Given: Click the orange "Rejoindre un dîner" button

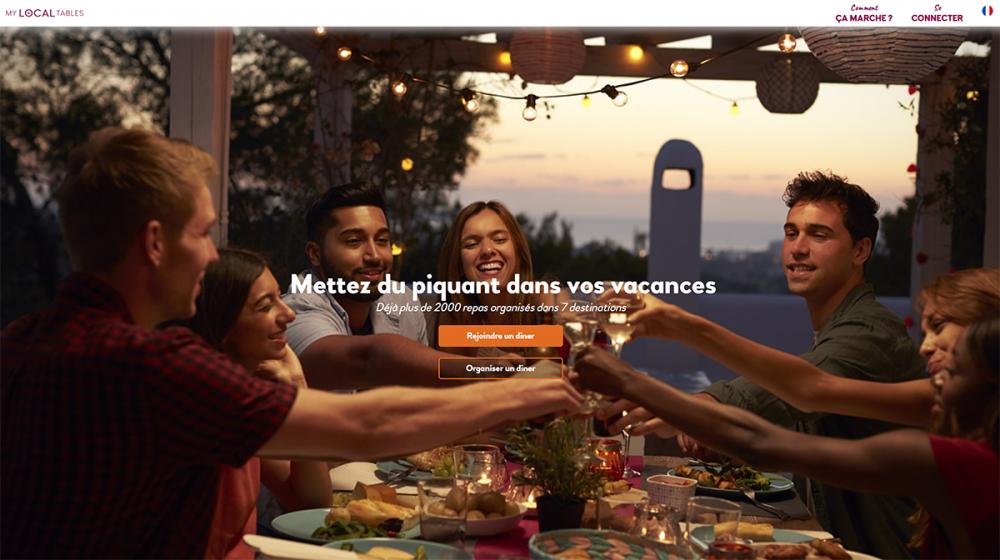Looking at the screenshot, I should click(501, 335).
